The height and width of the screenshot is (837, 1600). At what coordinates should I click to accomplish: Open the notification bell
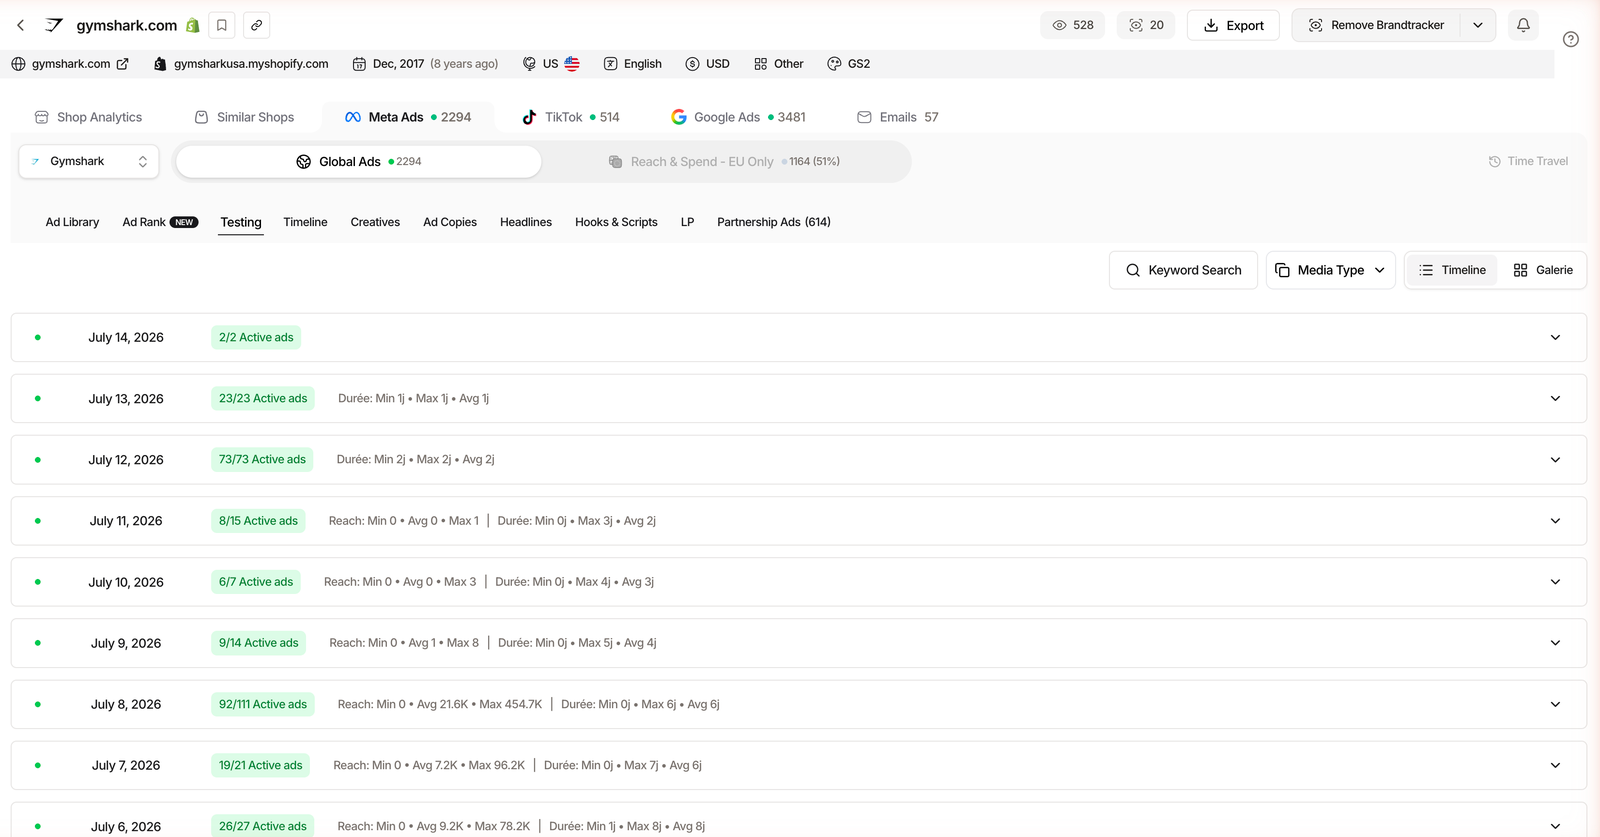[x=1523, y=25]
